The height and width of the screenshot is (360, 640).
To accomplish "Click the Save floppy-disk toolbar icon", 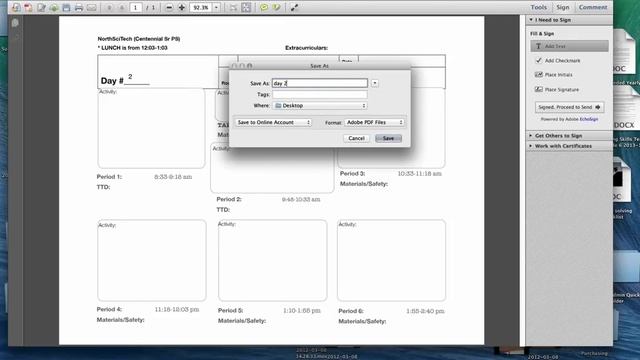I will (66, 7).
